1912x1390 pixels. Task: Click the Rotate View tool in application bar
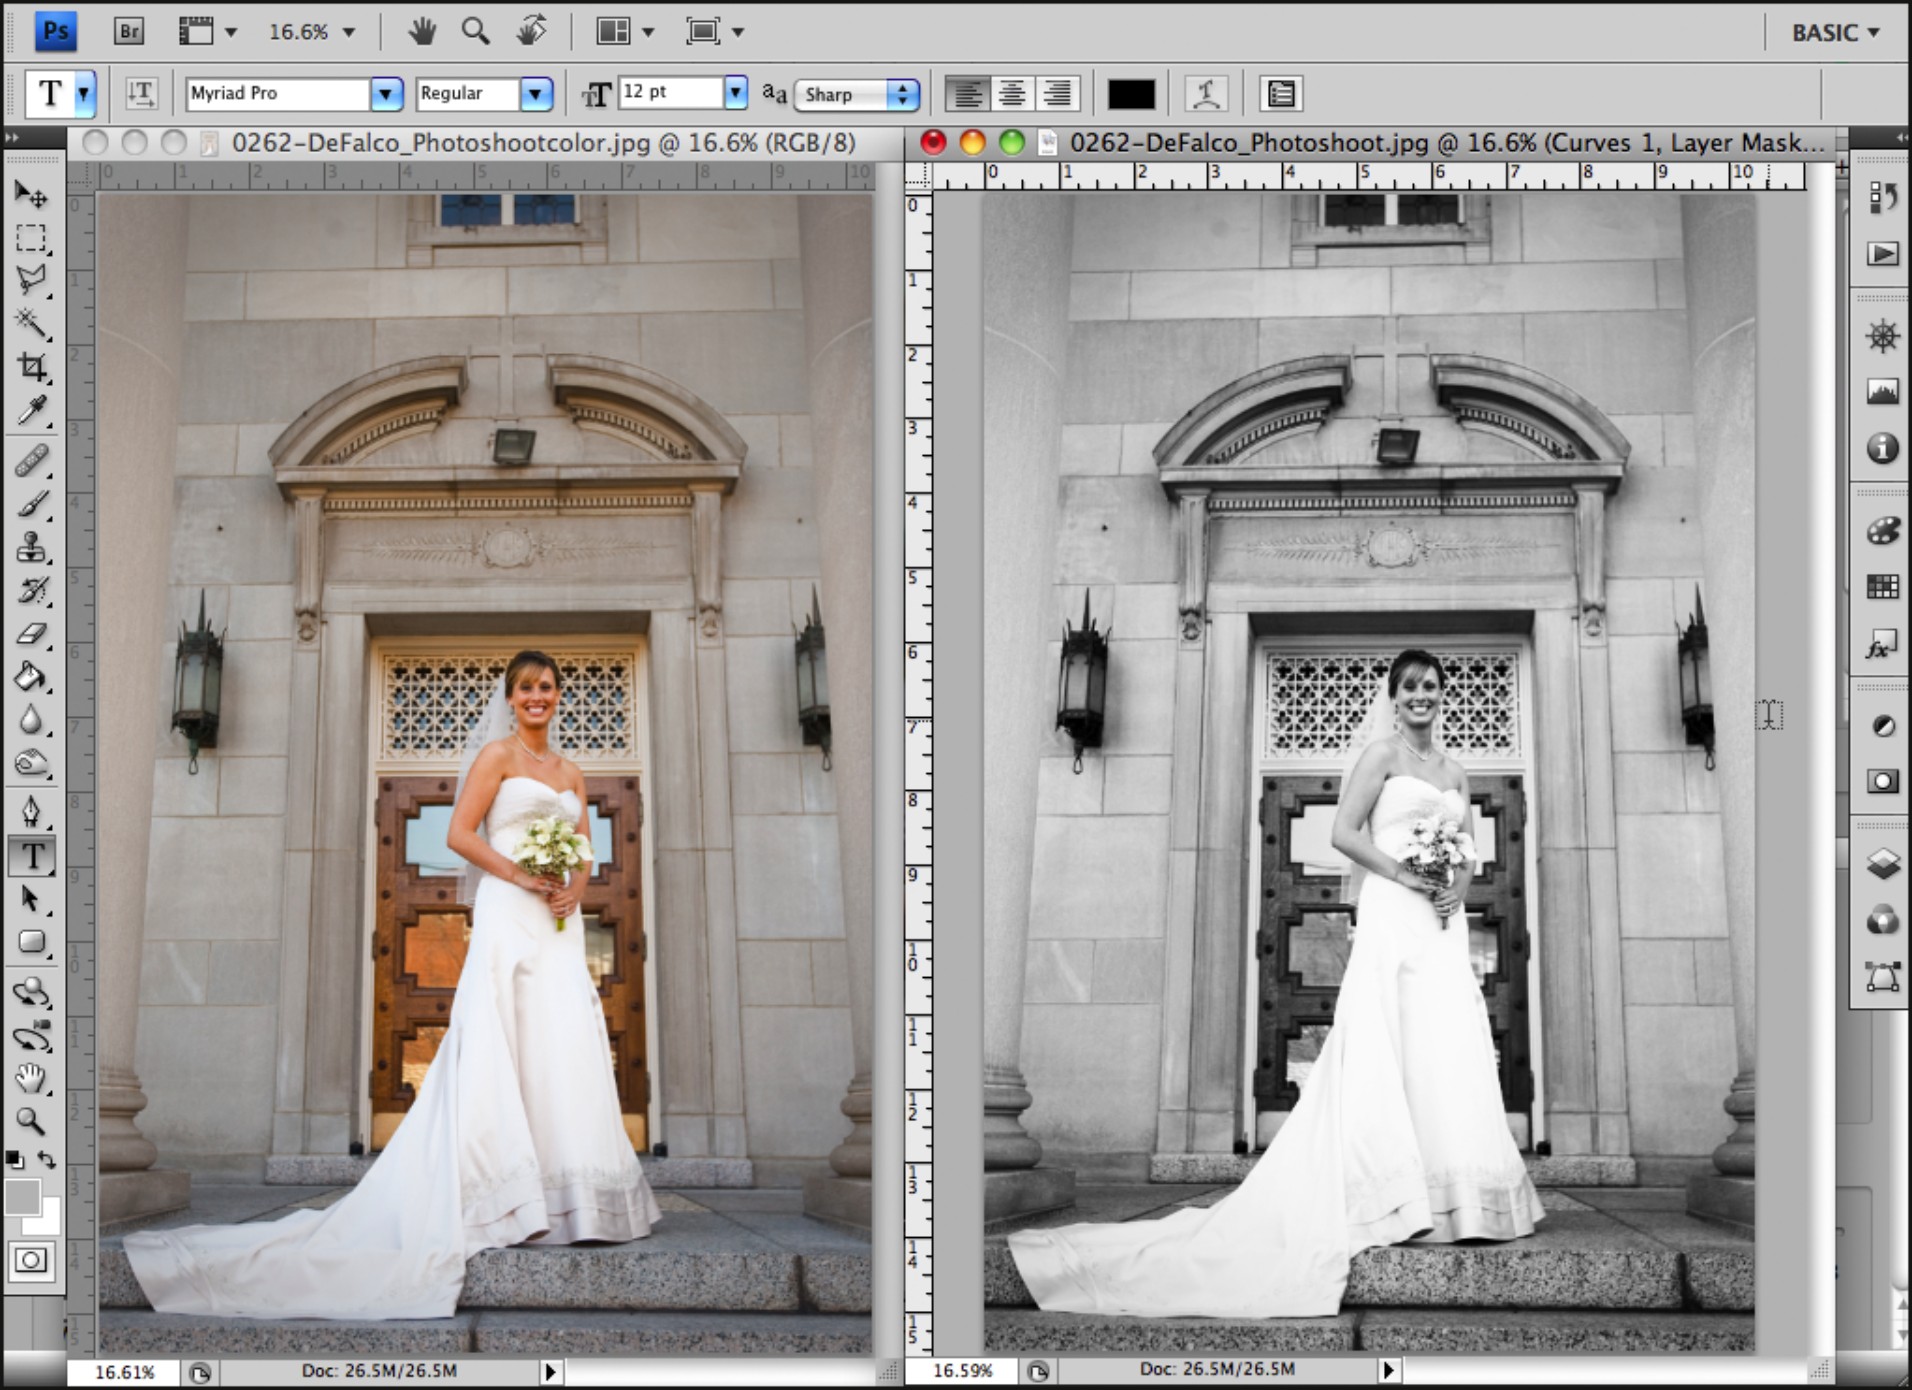pyautogui.click(x=531, y=31)
